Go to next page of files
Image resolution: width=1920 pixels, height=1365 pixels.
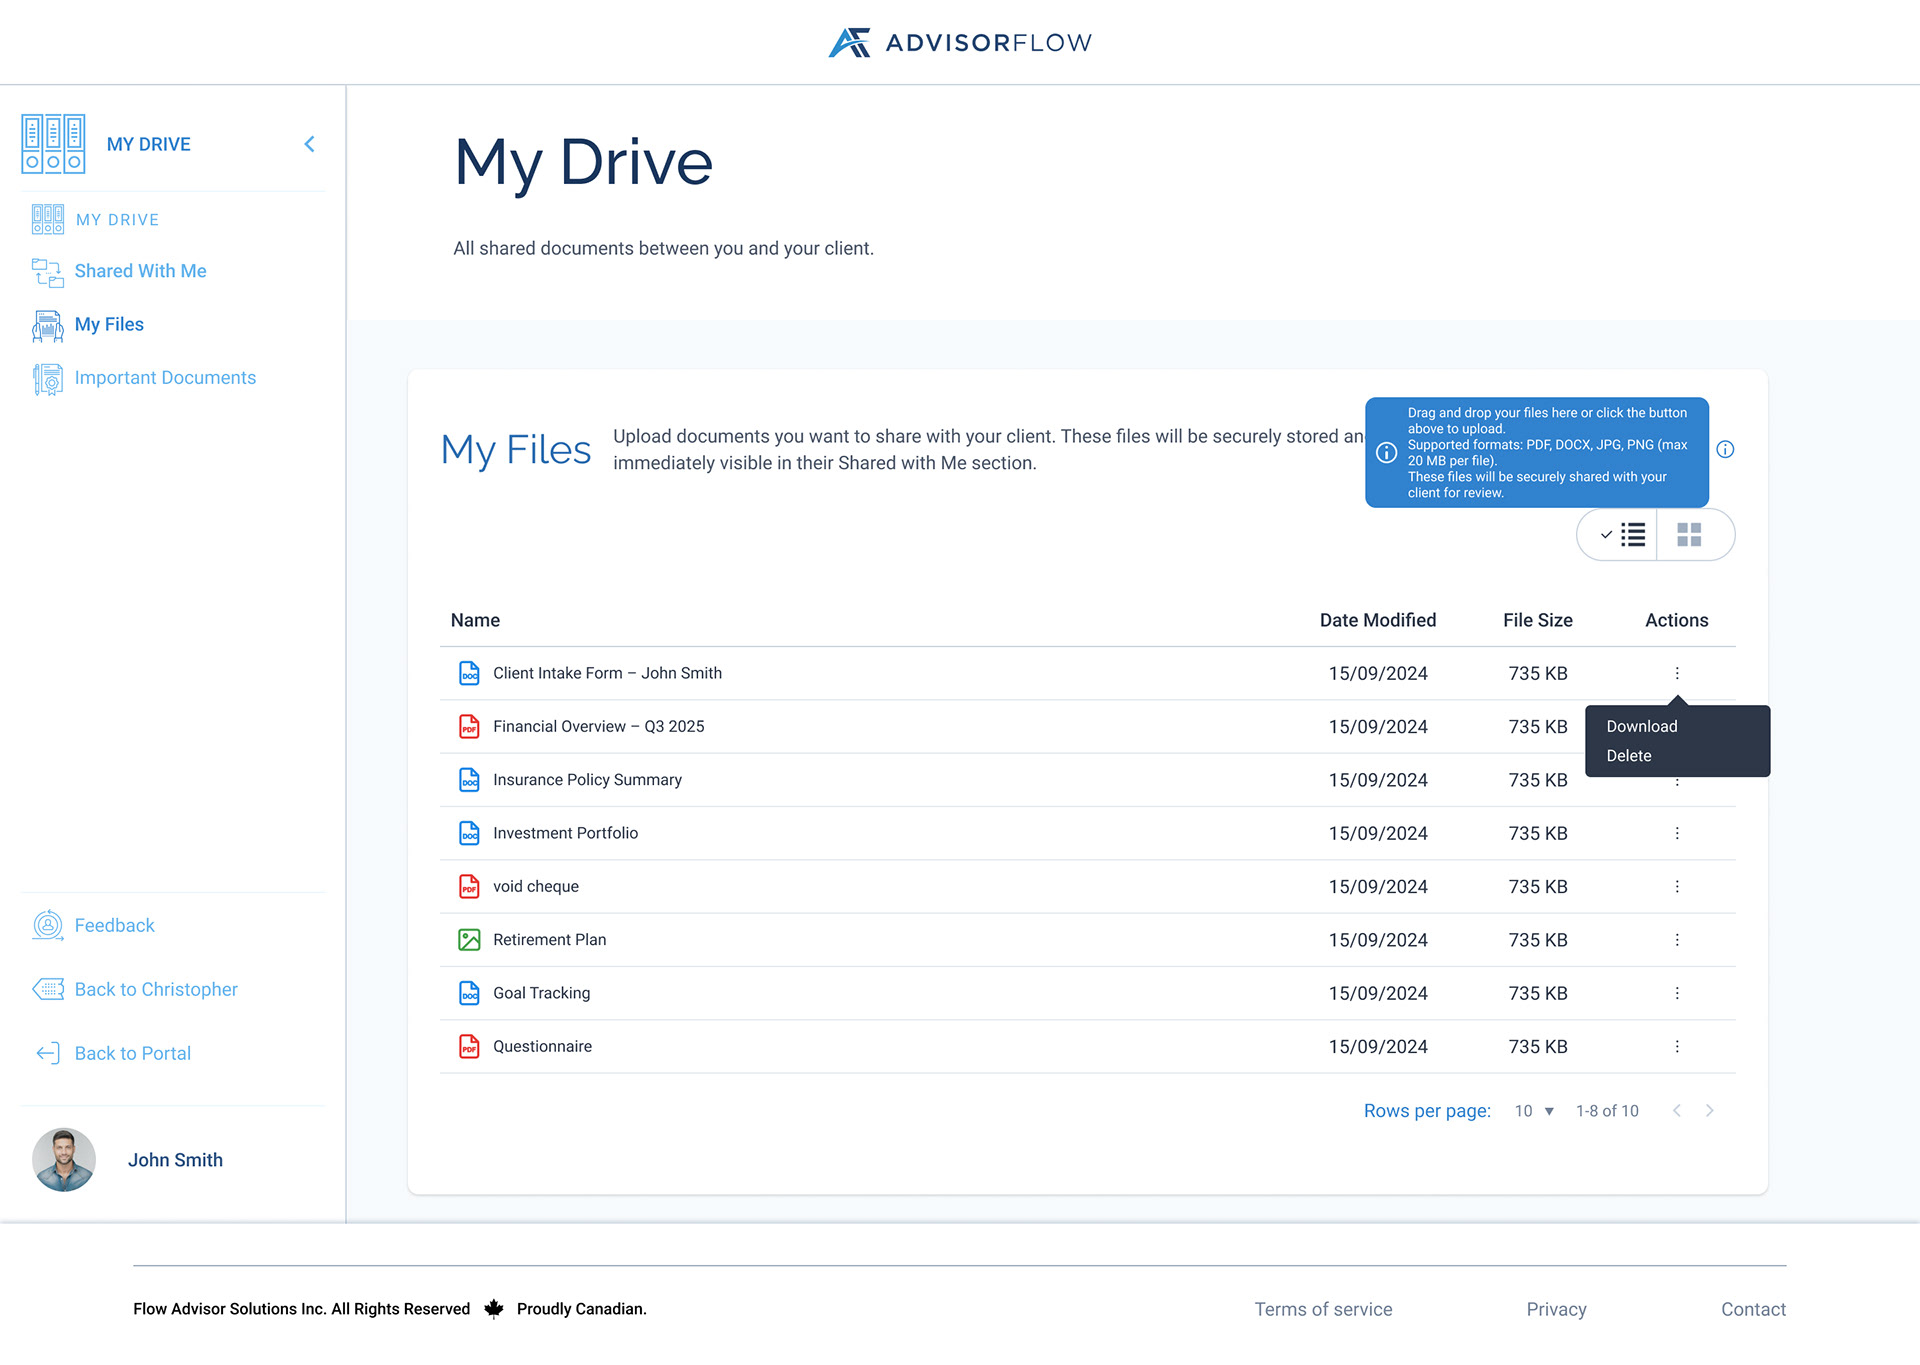(x=1710, y=1111)
